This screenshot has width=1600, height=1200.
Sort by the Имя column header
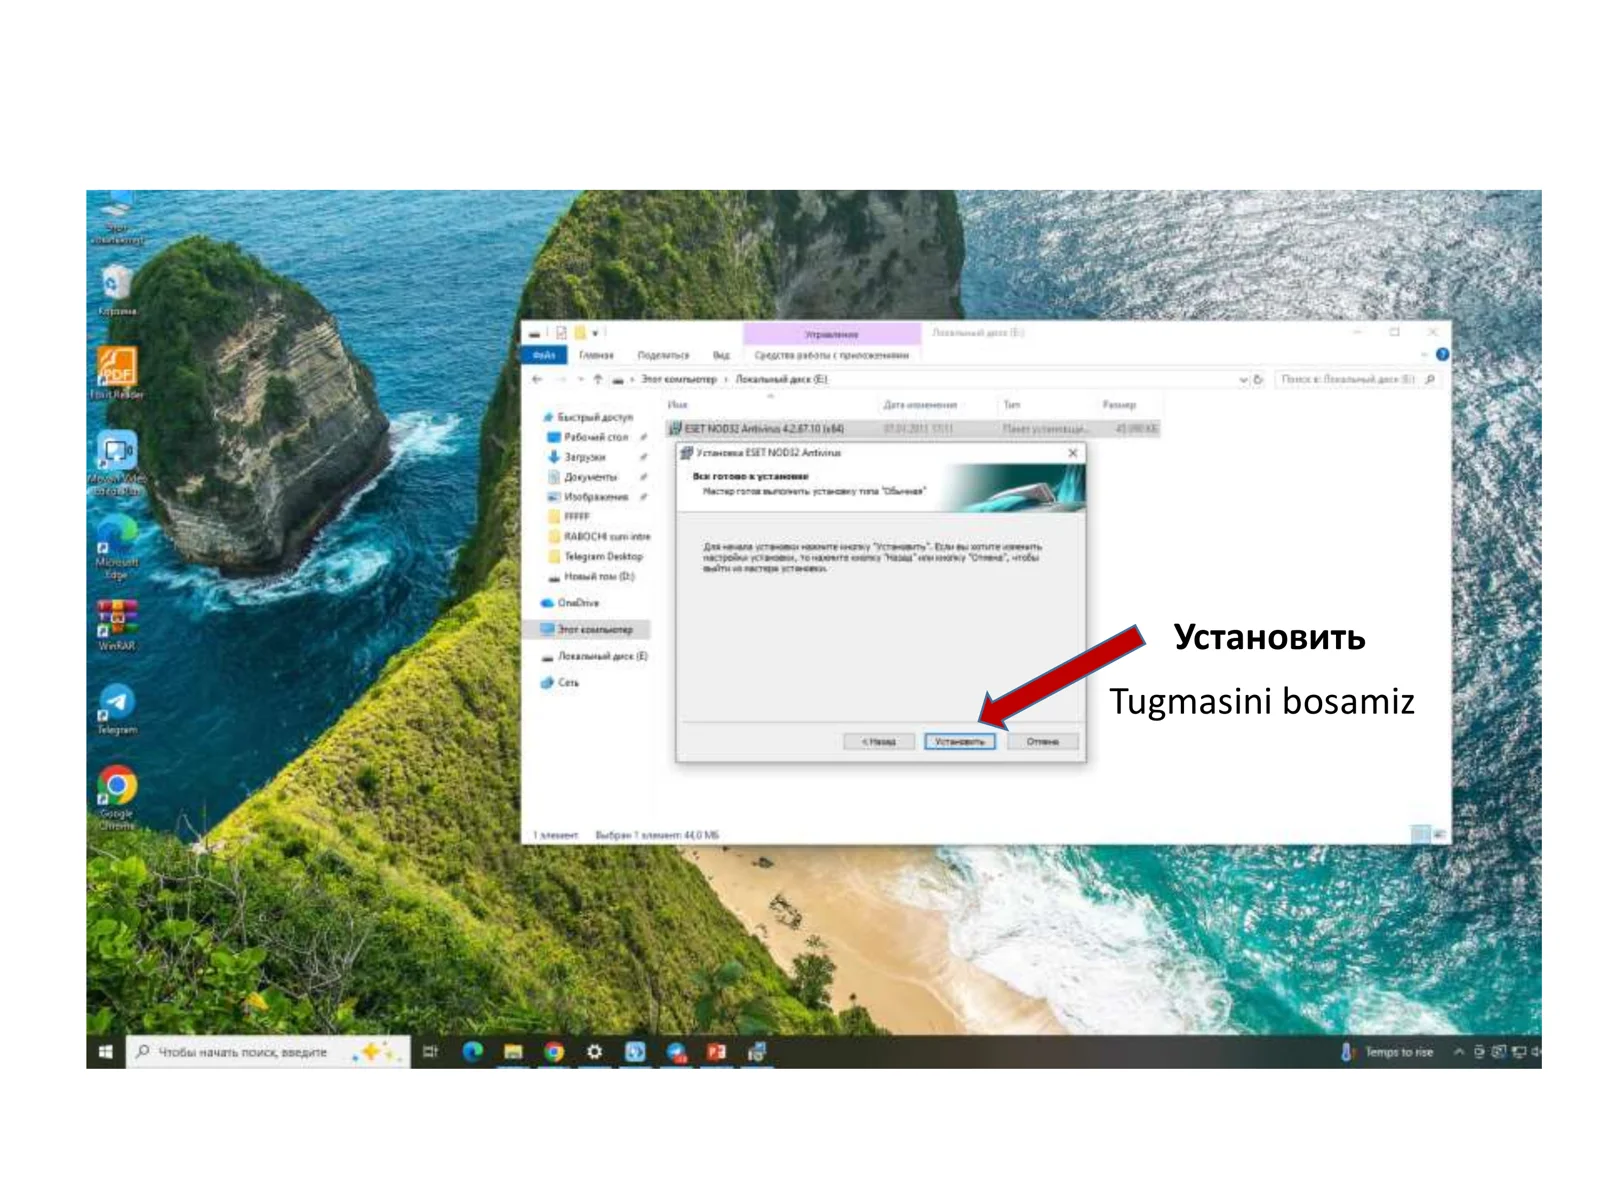pyautogui.click(x=678, y=405)
